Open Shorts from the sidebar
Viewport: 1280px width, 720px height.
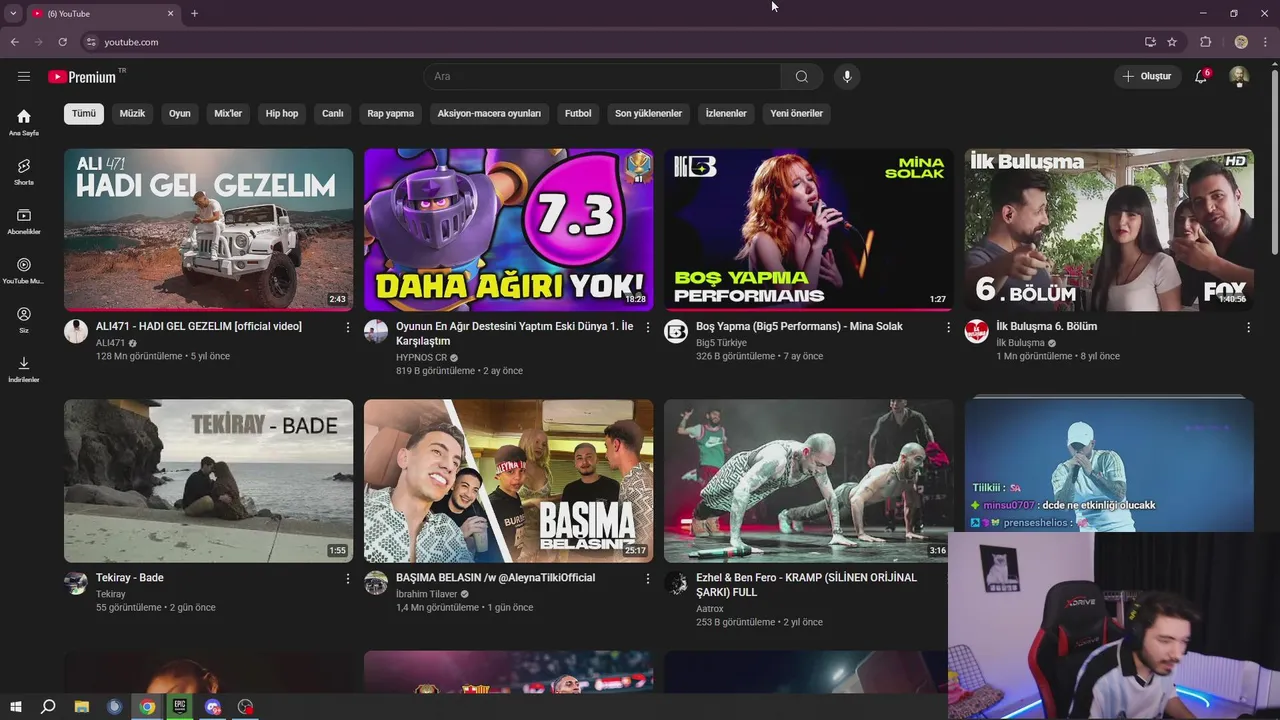click(x=24, y=171)
